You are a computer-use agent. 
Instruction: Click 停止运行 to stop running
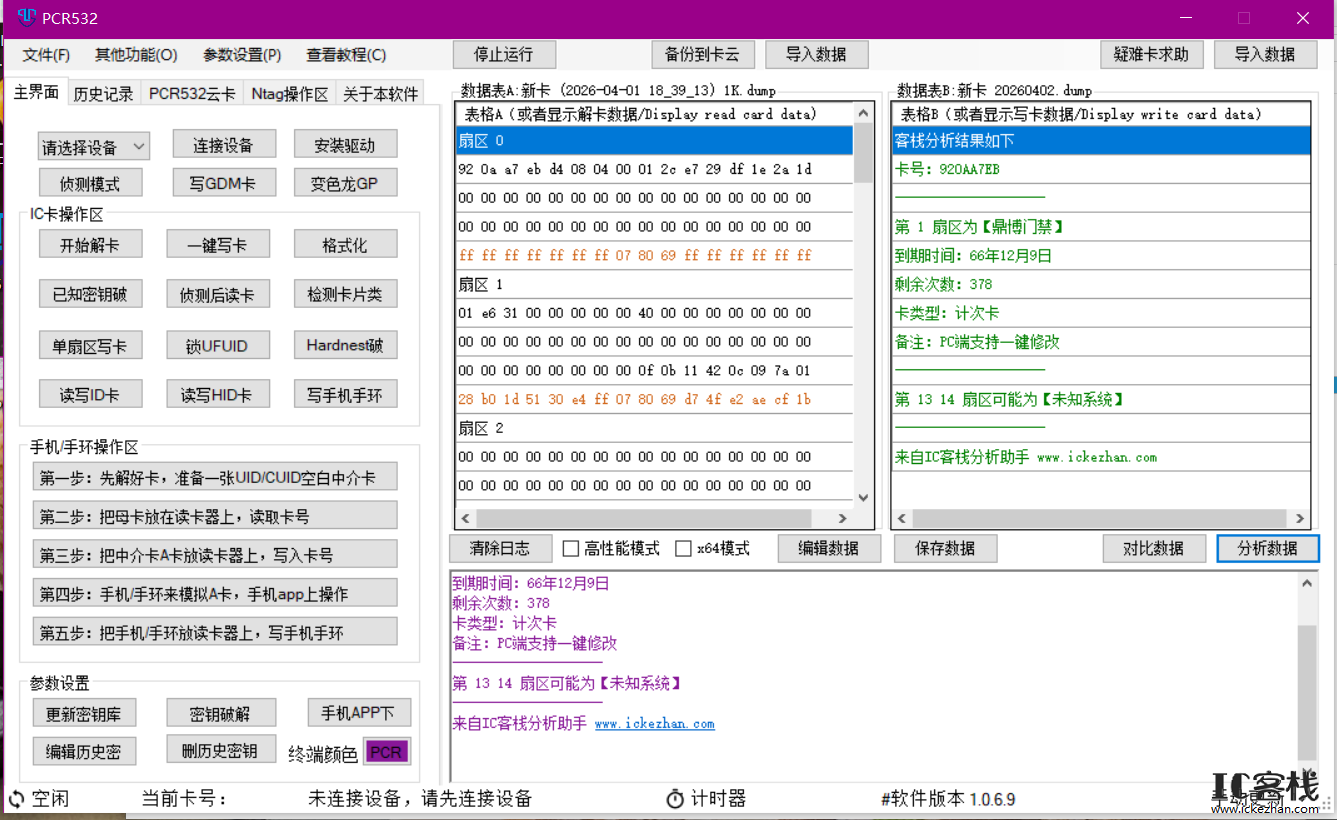(x=504, y=54)
